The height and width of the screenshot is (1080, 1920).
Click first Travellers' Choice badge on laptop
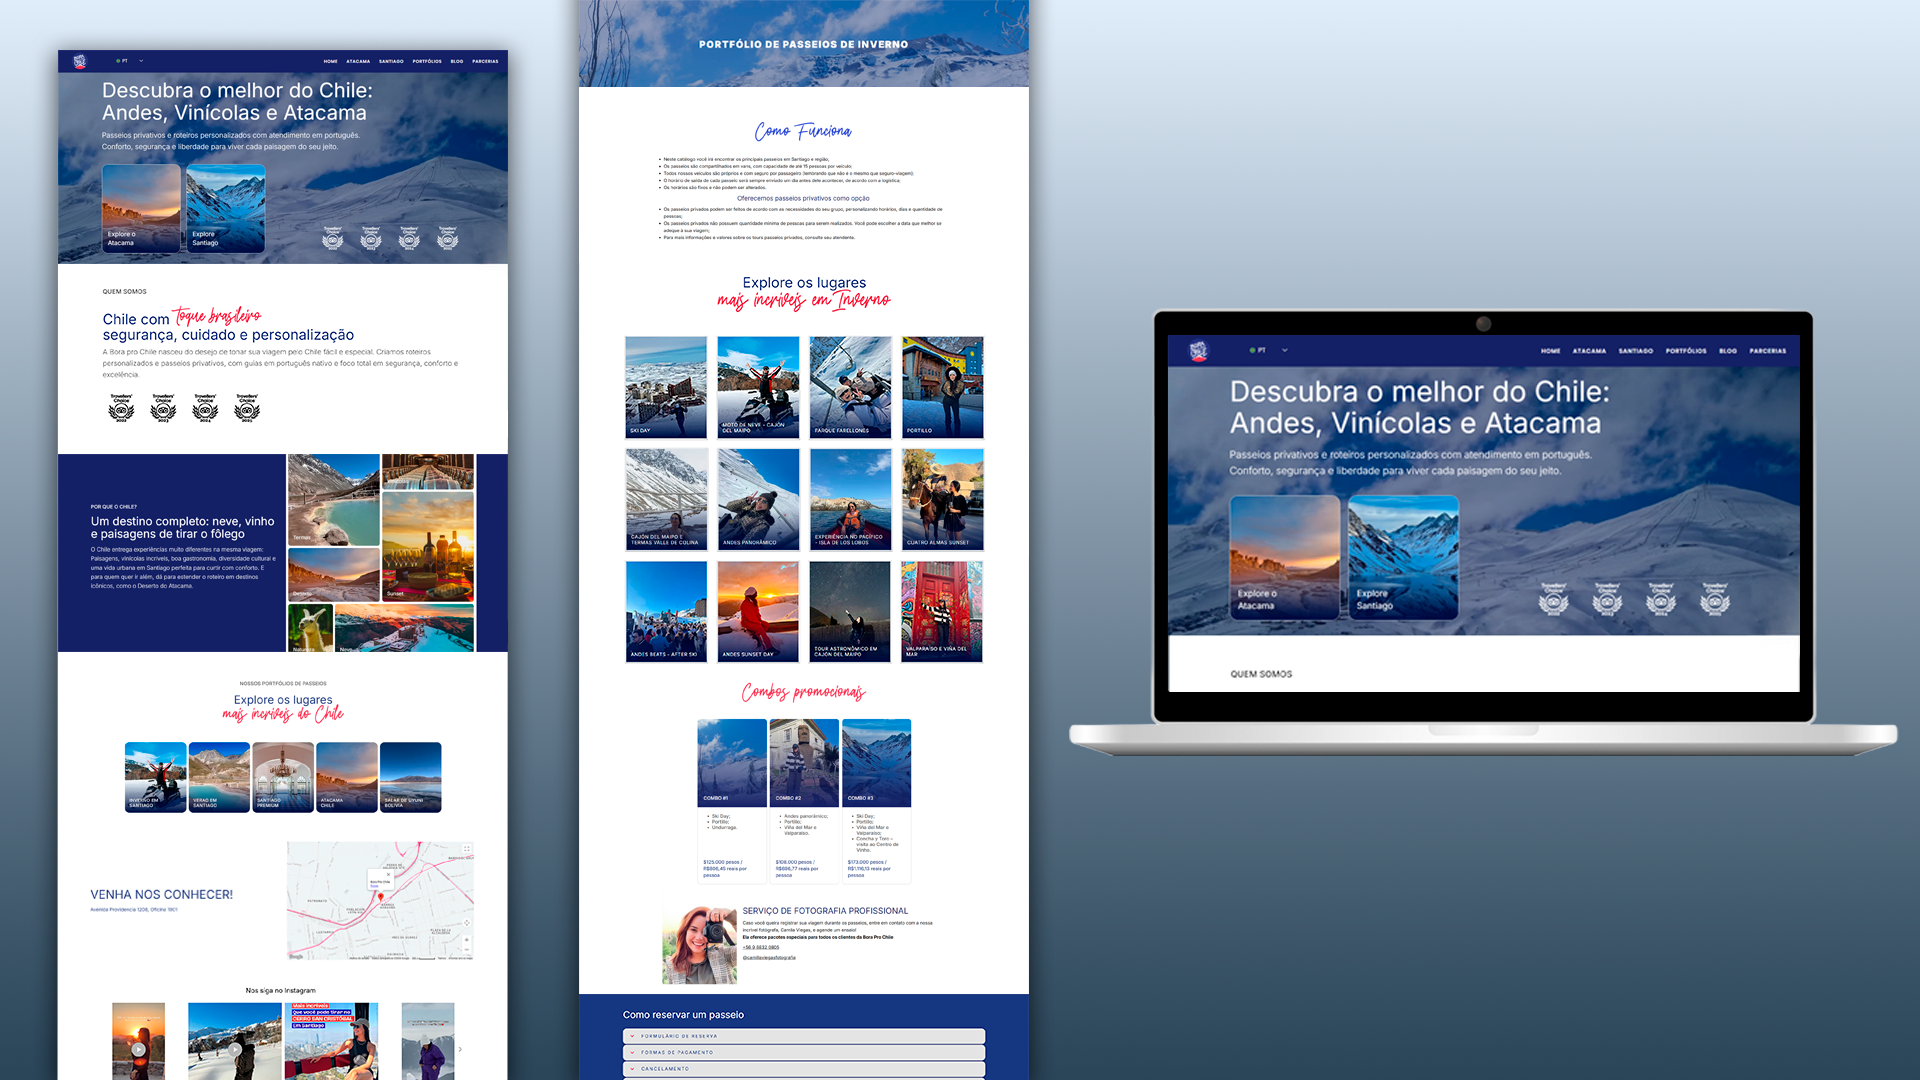(1553, 598)
